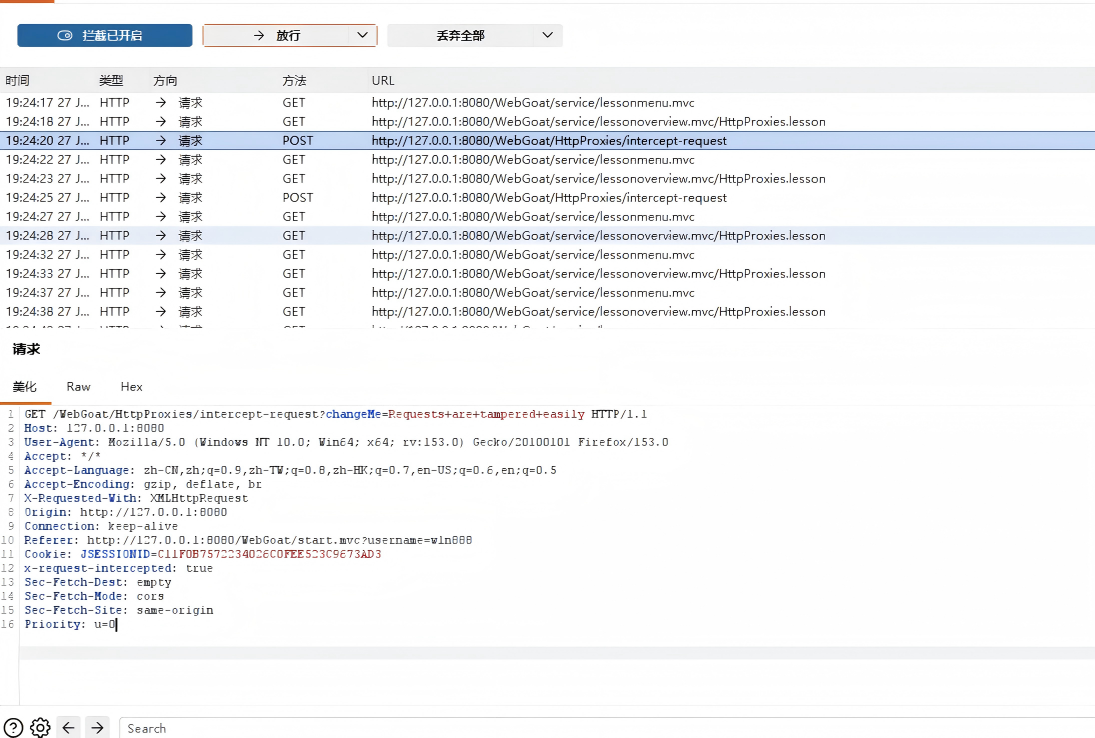This screenshot has width=1095, height=738.
Task: Sort by the direction column header
Action: (166, 81)
